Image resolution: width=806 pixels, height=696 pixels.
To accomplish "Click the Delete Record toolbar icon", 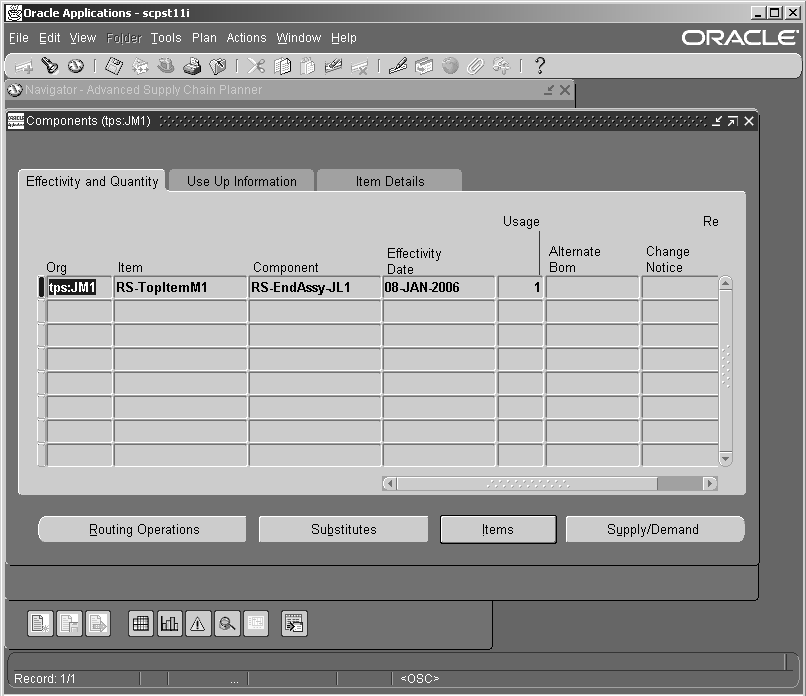I will 359,67.
